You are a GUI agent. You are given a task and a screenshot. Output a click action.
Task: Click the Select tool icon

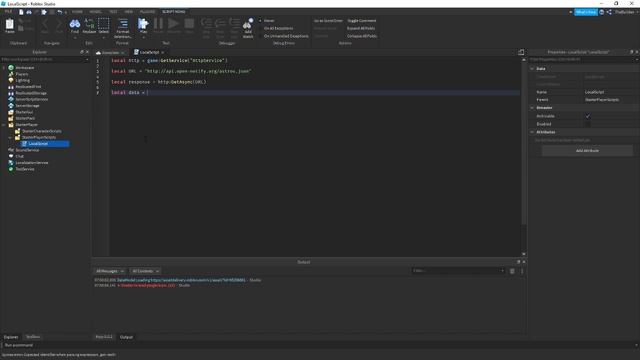(104, 25)
